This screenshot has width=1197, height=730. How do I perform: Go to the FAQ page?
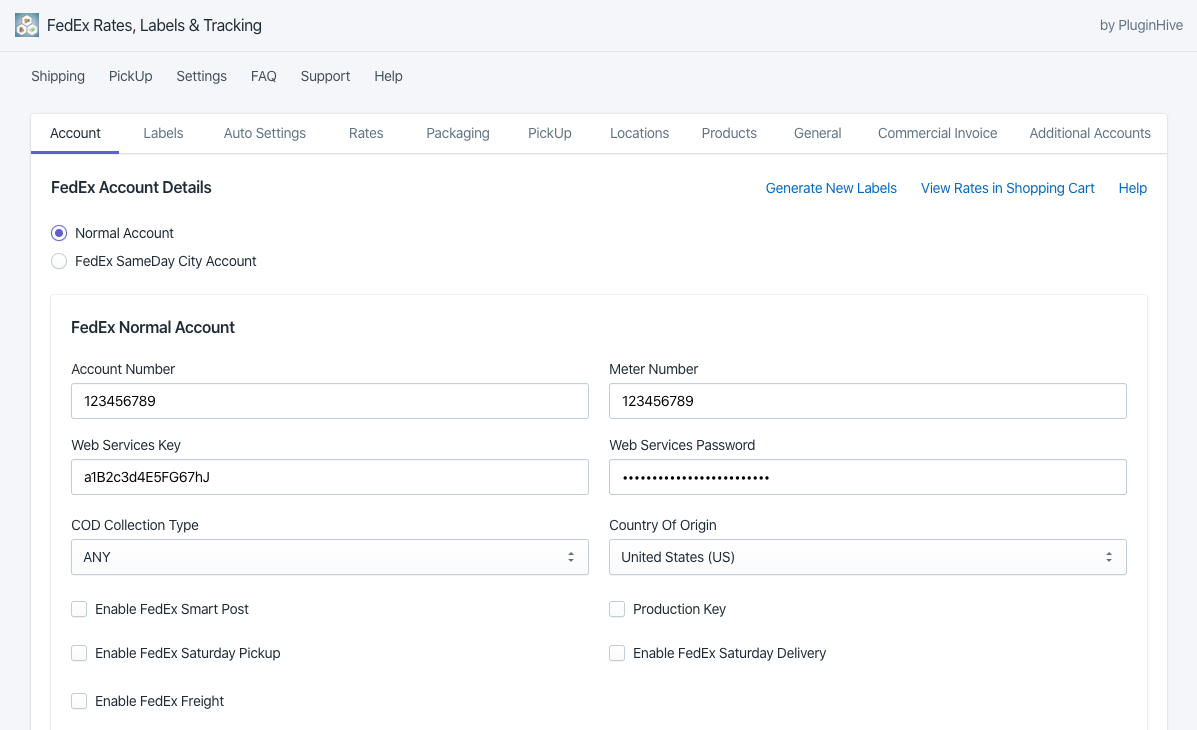tap(263, 76)
